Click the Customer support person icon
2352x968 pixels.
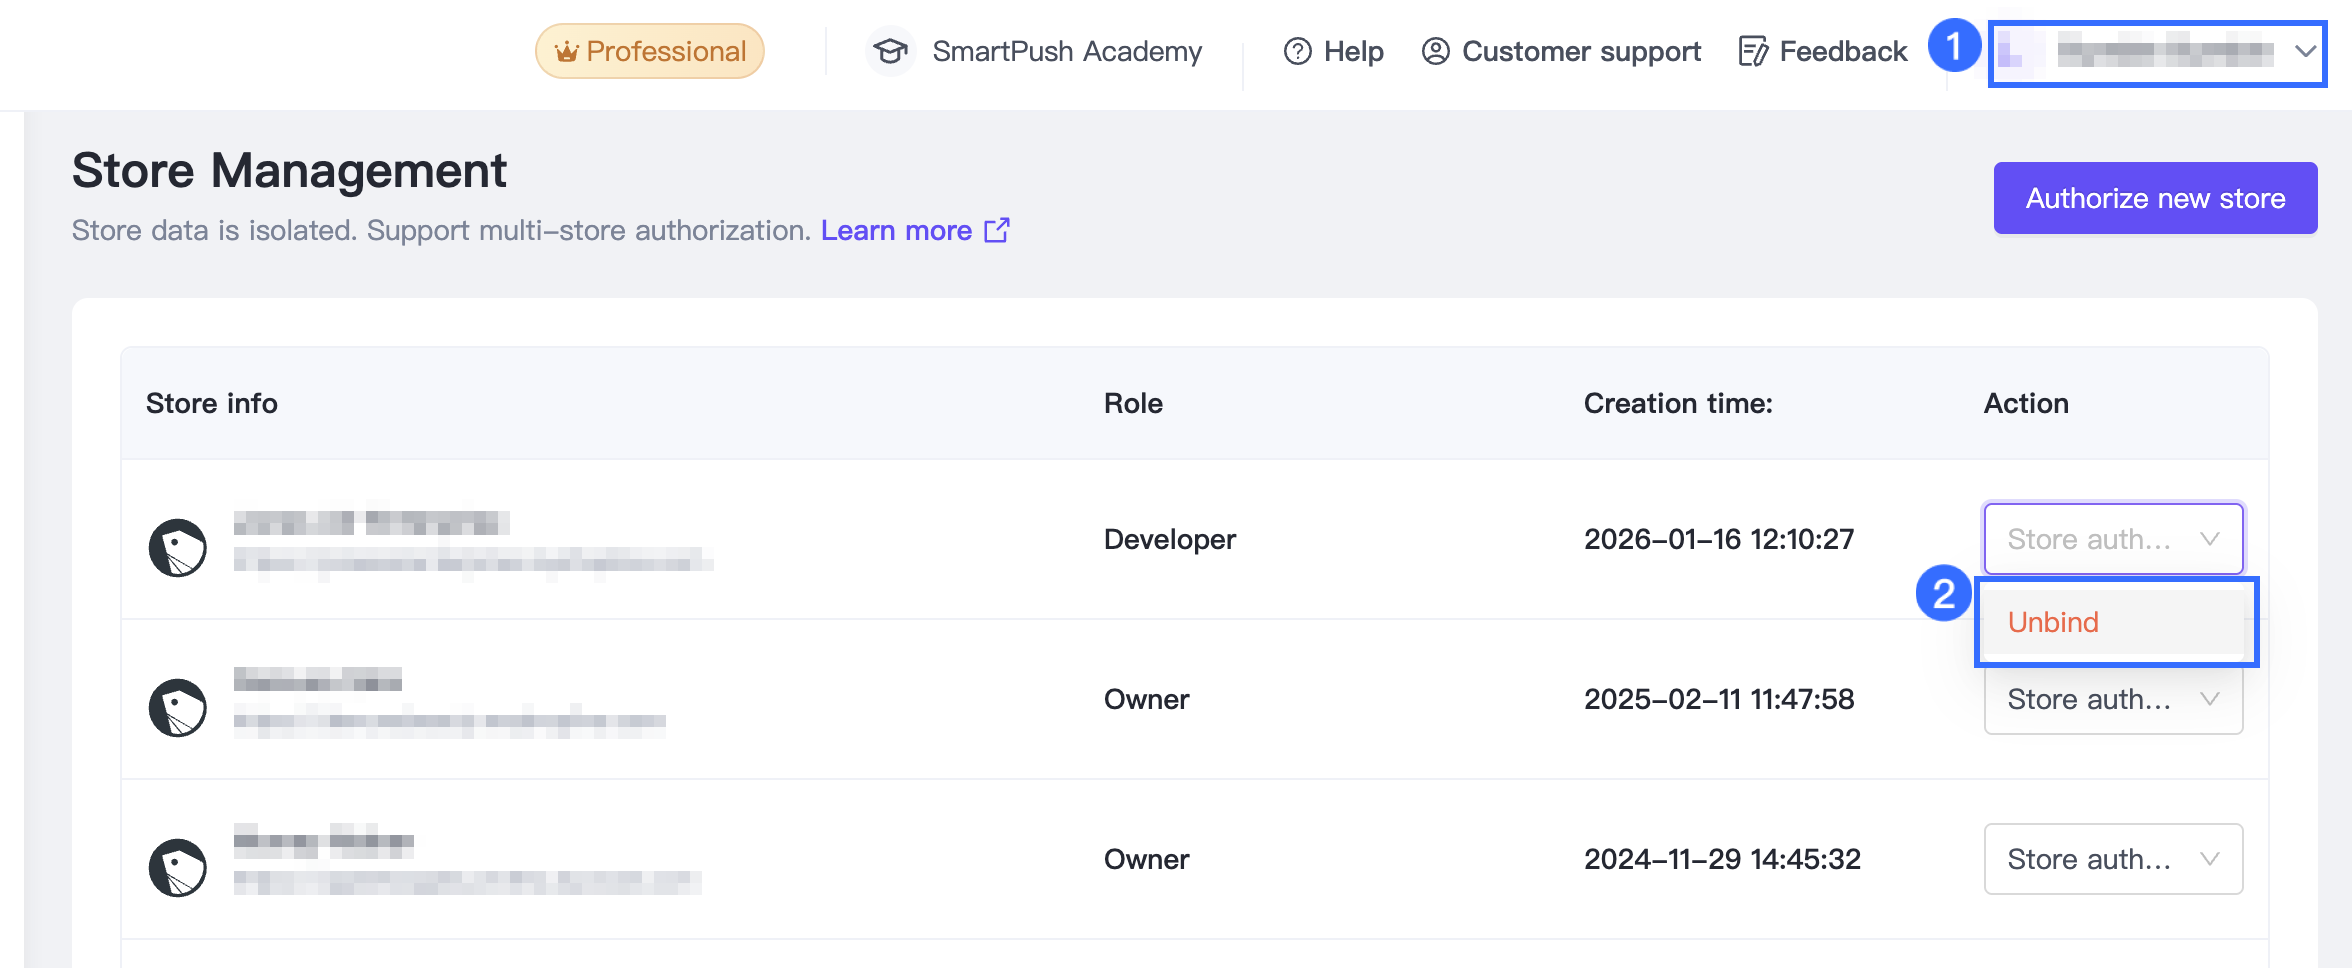1435,51
